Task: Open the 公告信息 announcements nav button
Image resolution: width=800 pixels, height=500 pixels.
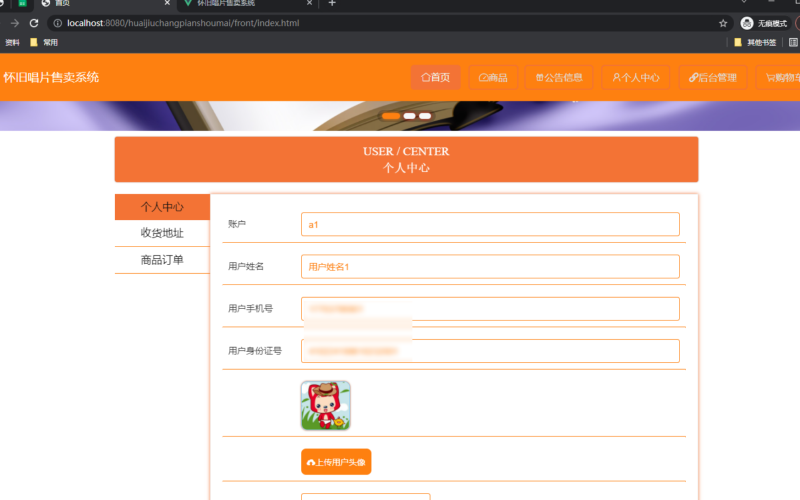Action: [x=559, y=78]
